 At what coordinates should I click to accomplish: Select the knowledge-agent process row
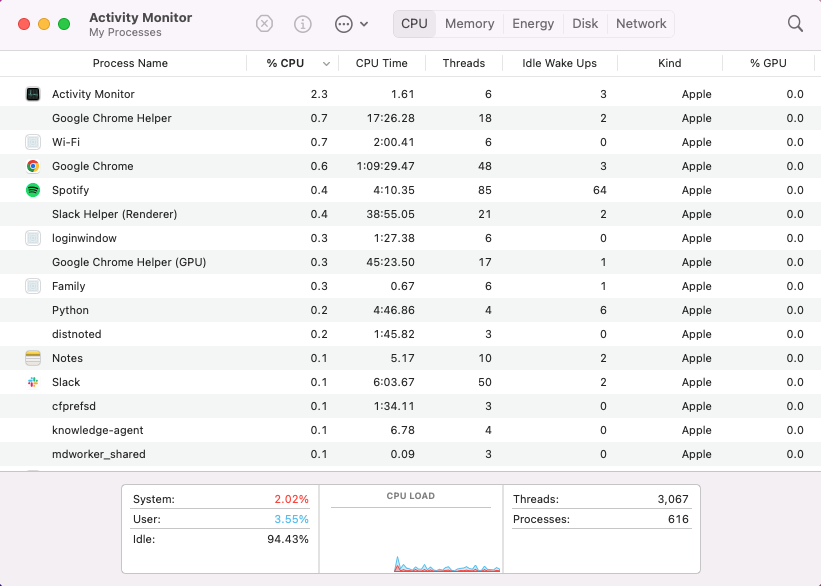[410, 430]
